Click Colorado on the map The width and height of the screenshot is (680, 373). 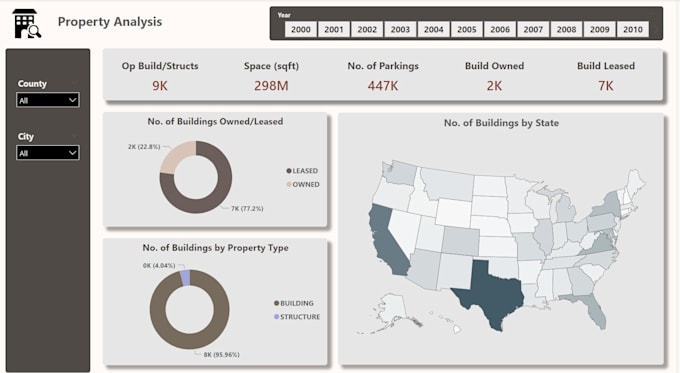(461, 241)
